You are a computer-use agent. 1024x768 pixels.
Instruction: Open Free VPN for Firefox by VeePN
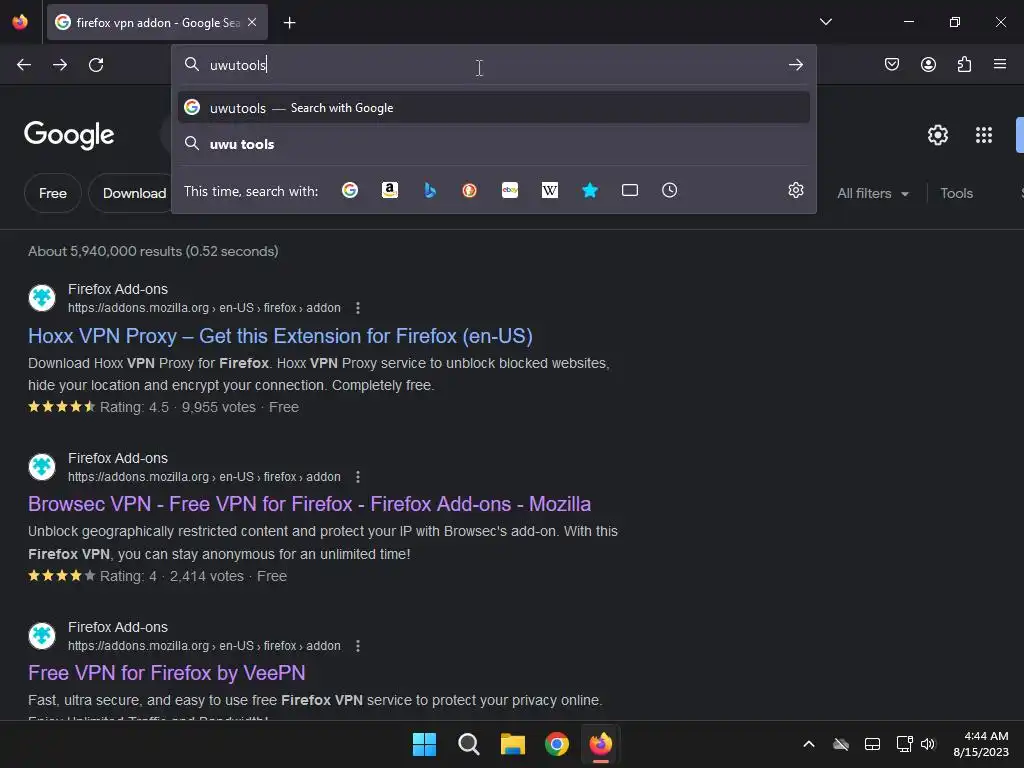(x=167, y=673)
